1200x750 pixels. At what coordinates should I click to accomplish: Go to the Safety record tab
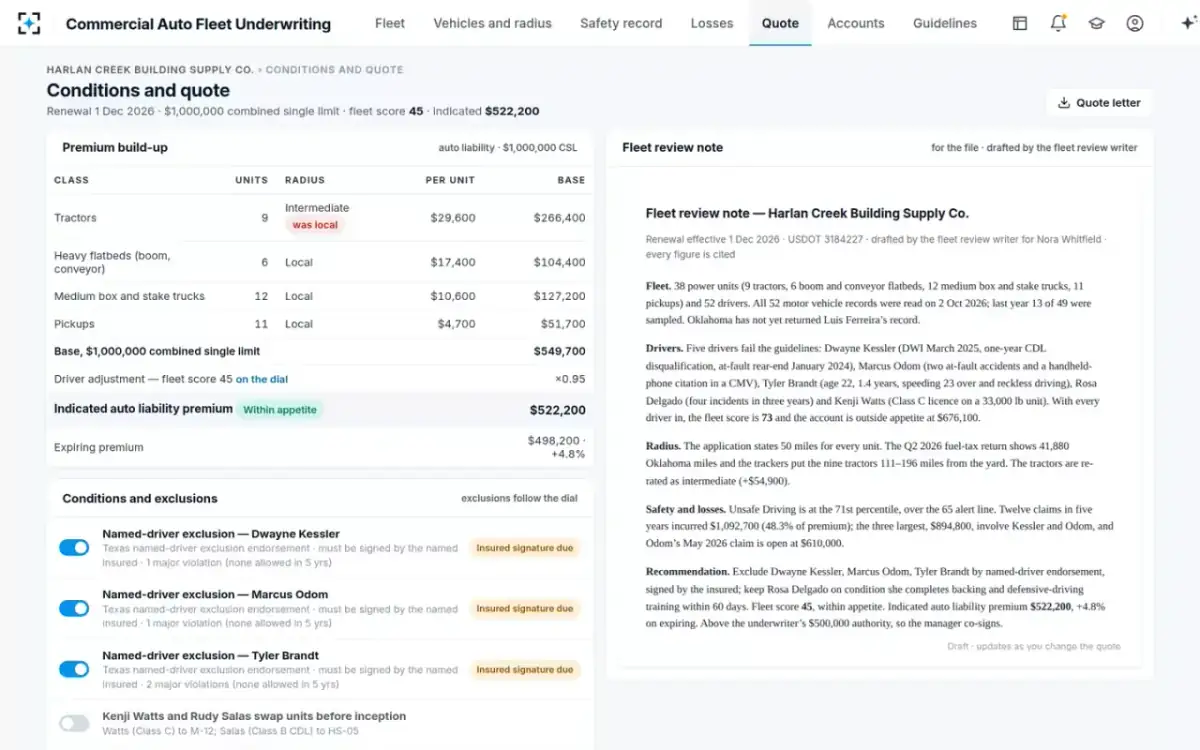(x=621, y=23)
